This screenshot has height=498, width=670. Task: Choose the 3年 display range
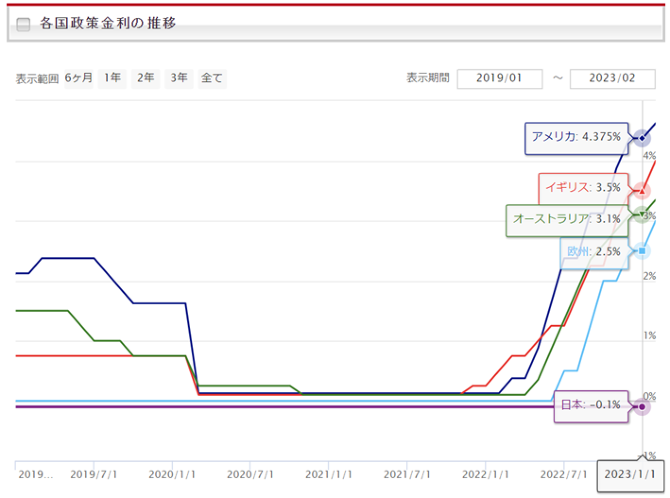pyautogui.click(x=178, y=78)
